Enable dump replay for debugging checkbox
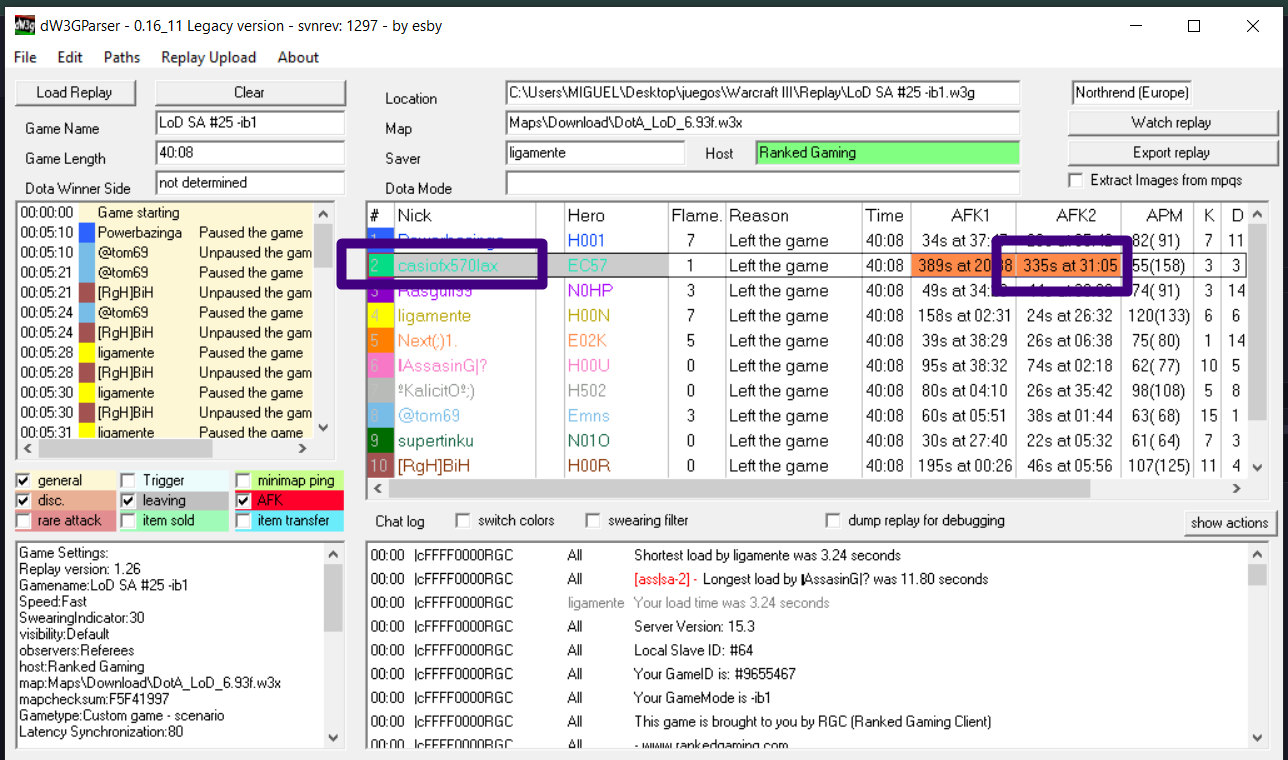The image size is (1288, 760). pyautogui.click(x=833, y=520)
